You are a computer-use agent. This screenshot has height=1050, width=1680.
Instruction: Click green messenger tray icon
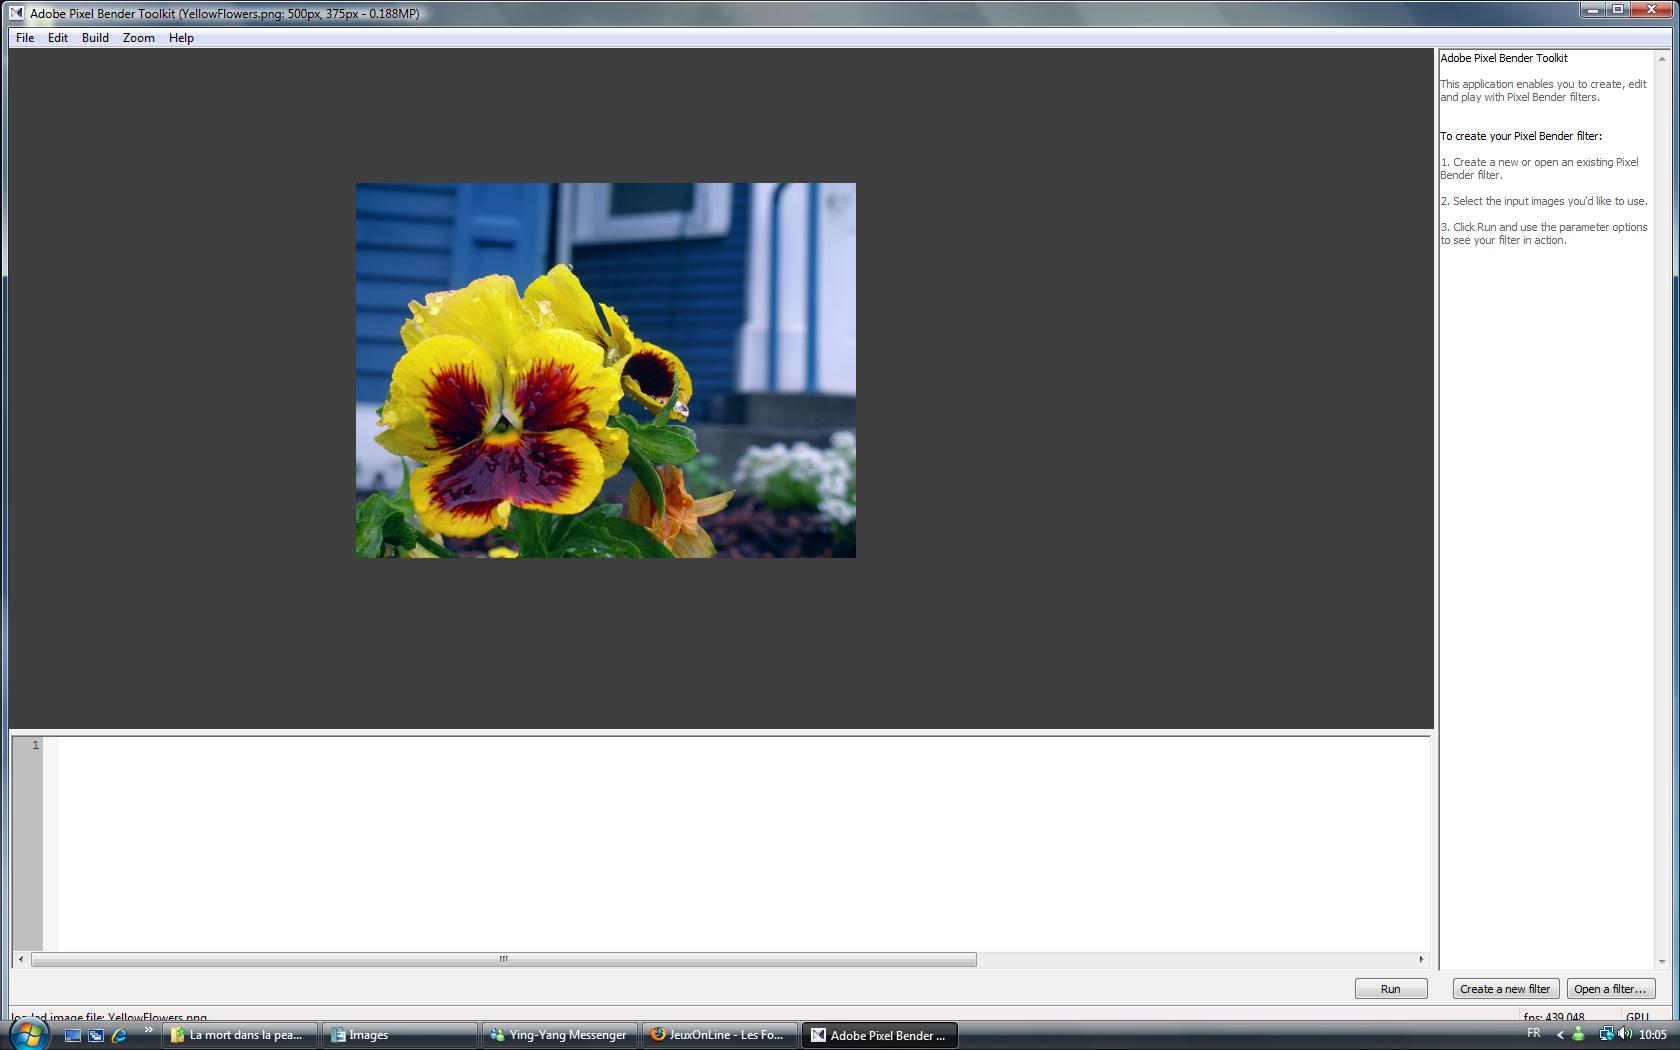click(1579, 1034)
